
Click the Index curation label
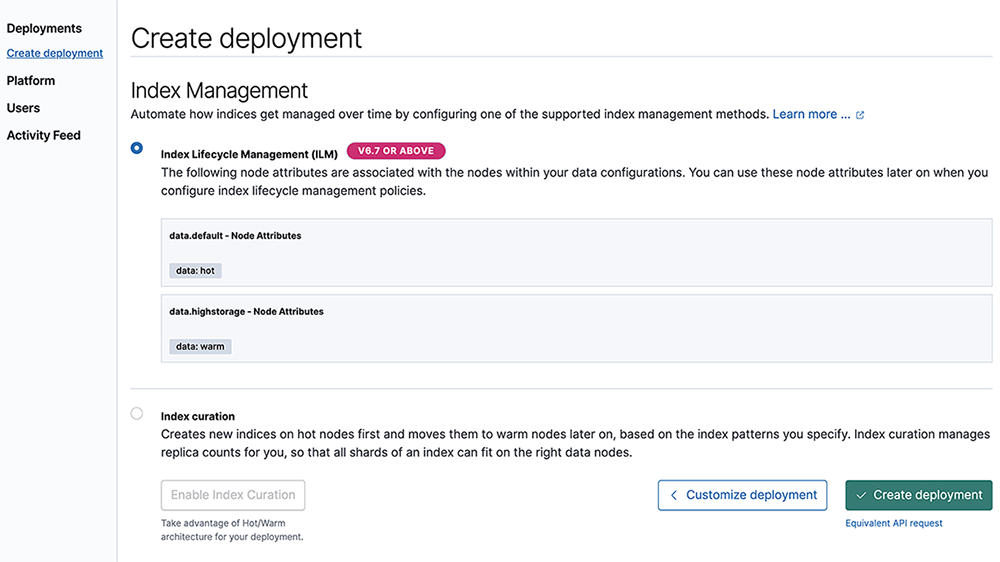[198, 416]
